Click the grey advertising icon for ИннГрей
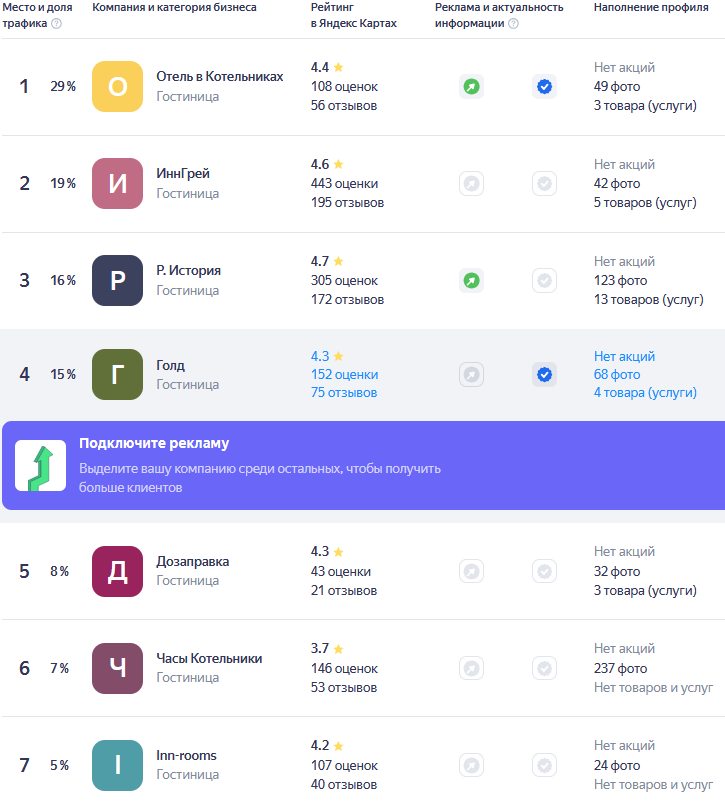725x805 pixels. coord(471,184)
